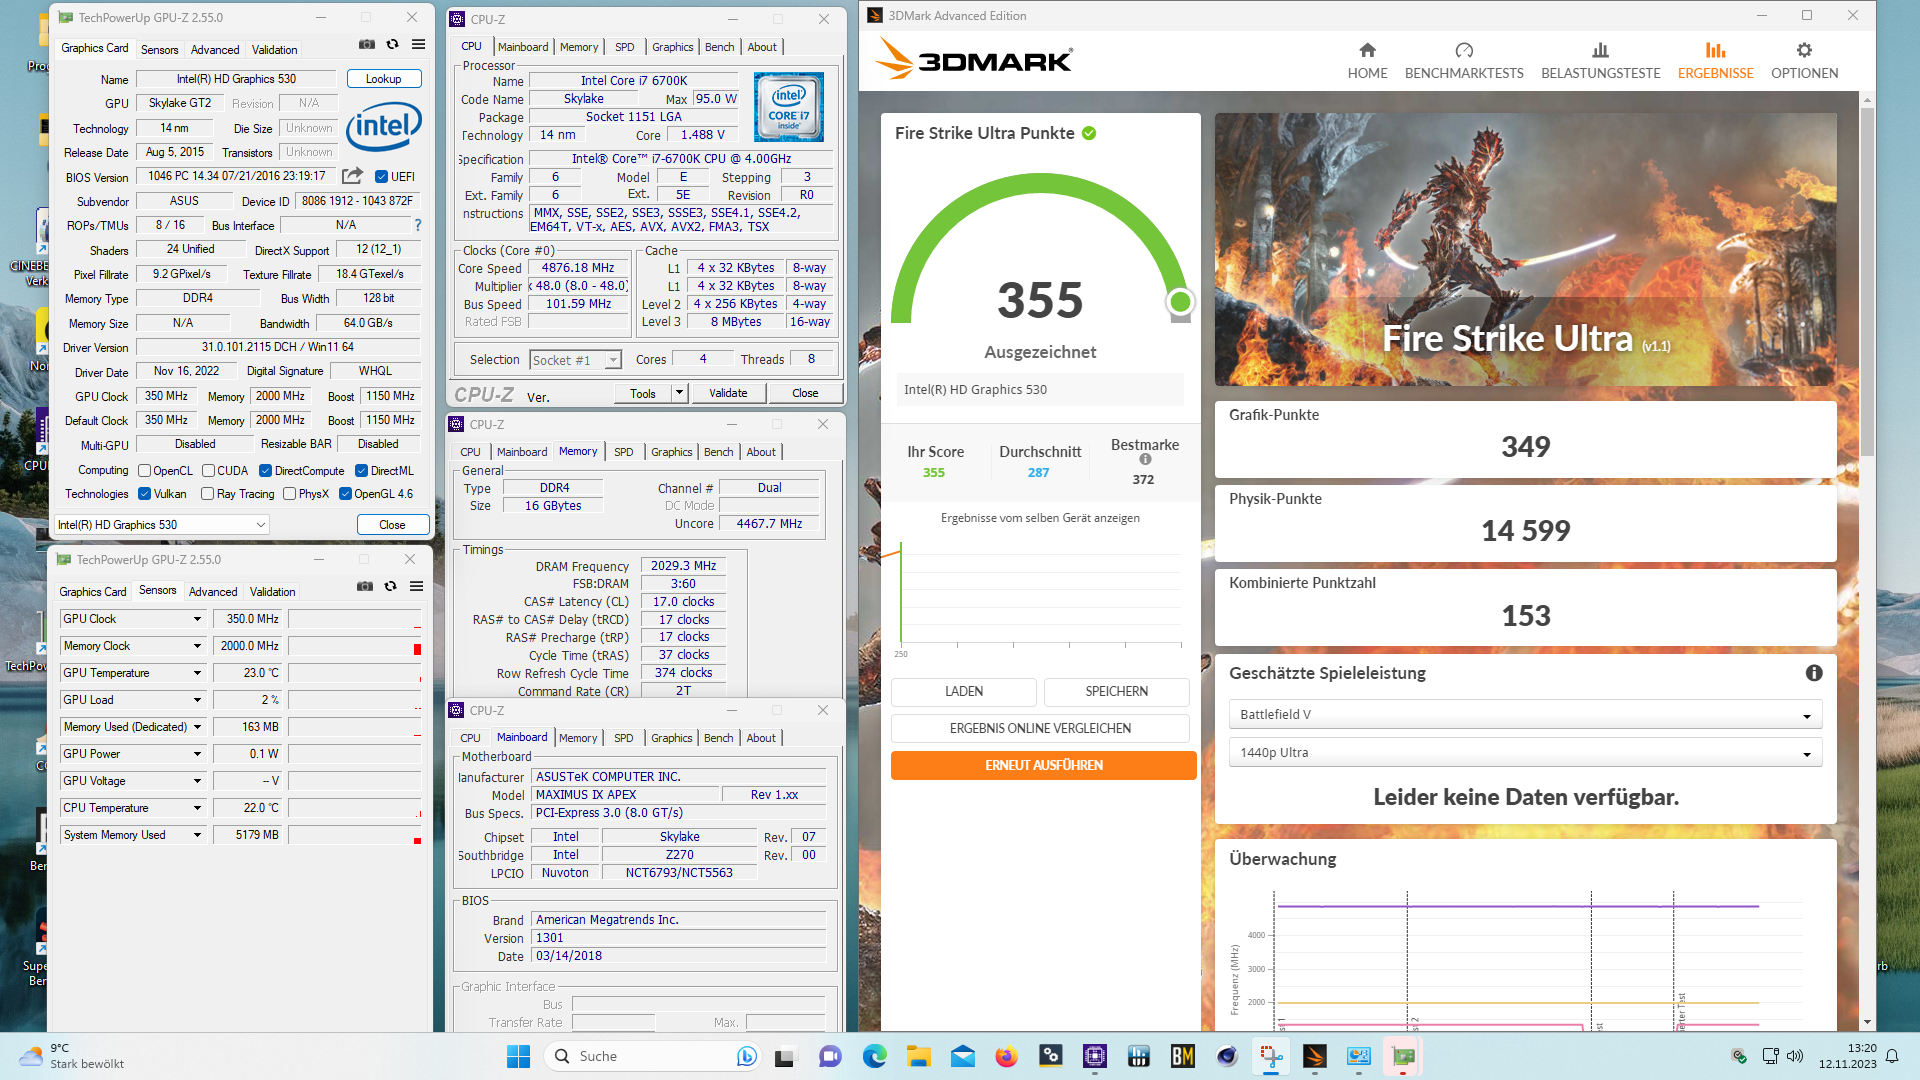Open SPD tab in top CPU-Z window
The height and width of the screenshot is (1080, 1920).
(x=624, y=47)
